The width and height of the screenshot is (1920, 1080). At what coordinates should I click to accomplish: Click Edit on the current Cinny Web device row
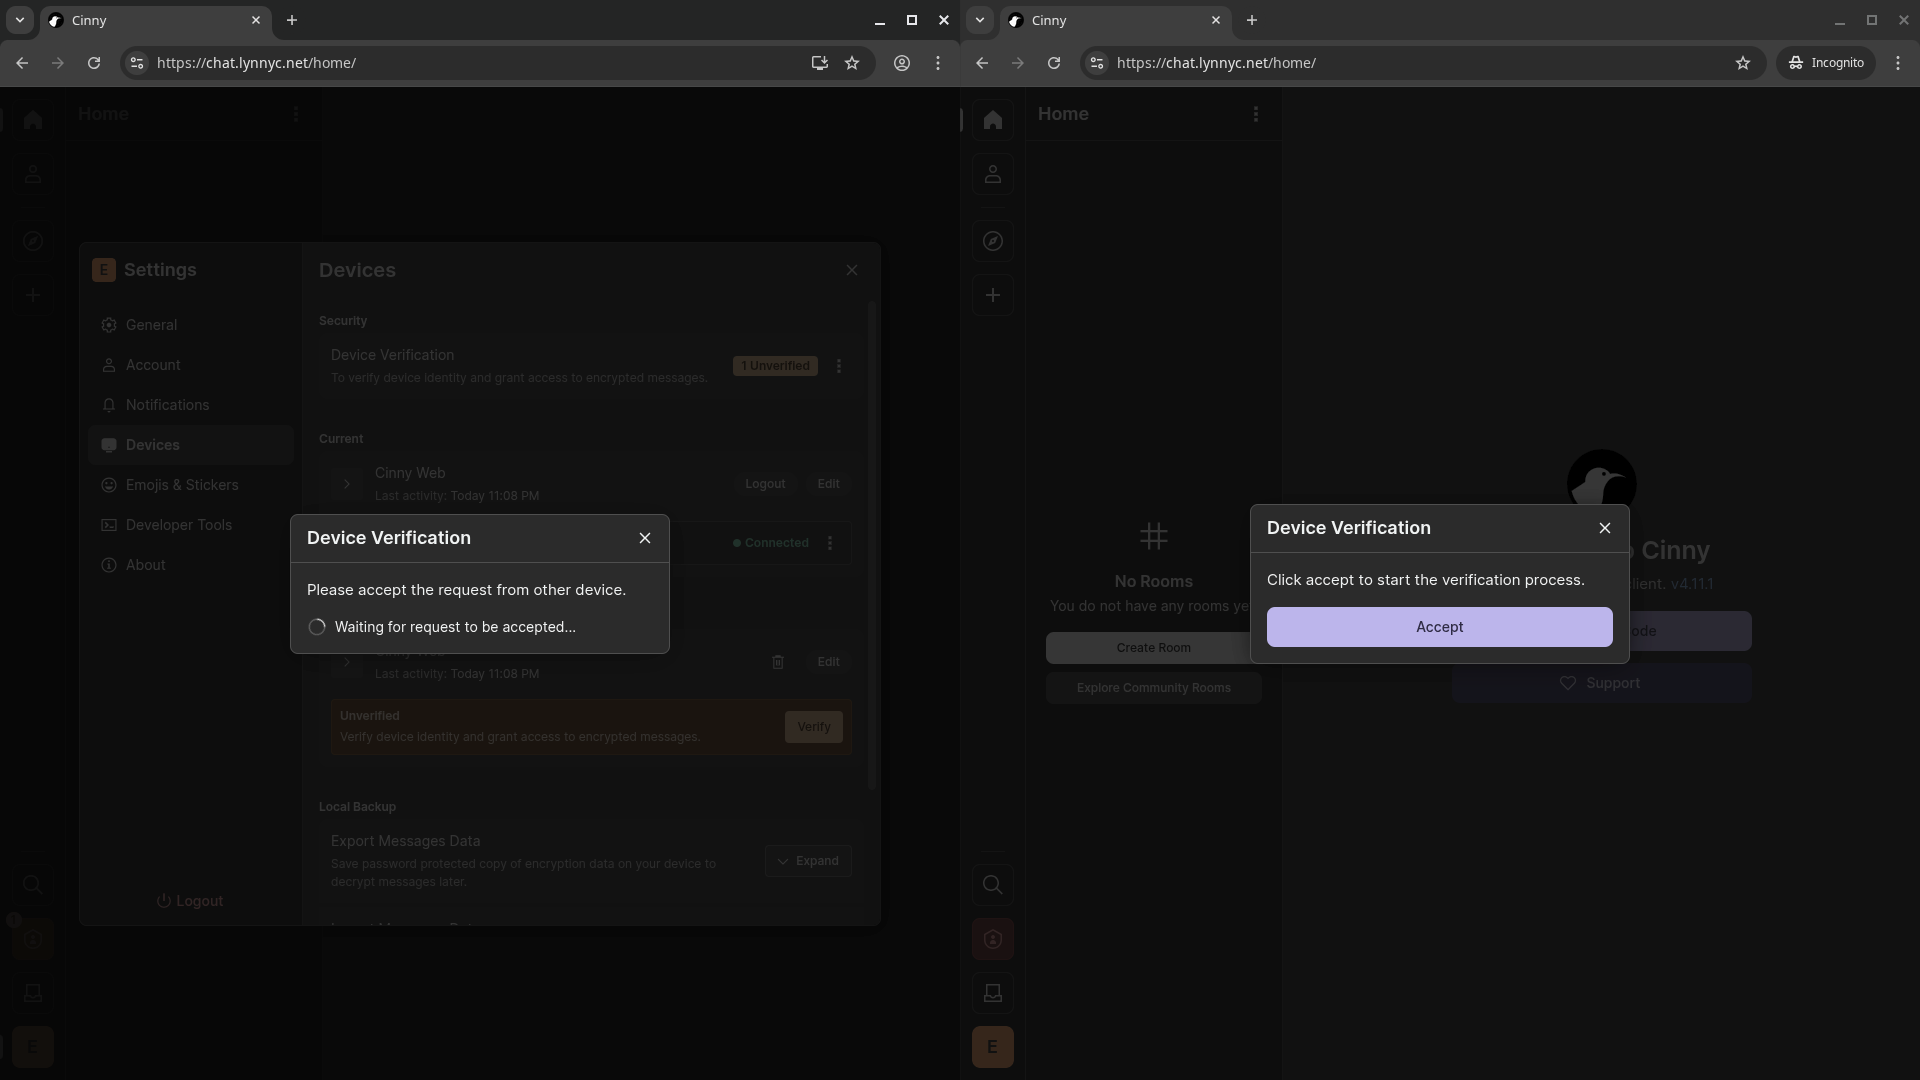[x=828, y=484]
